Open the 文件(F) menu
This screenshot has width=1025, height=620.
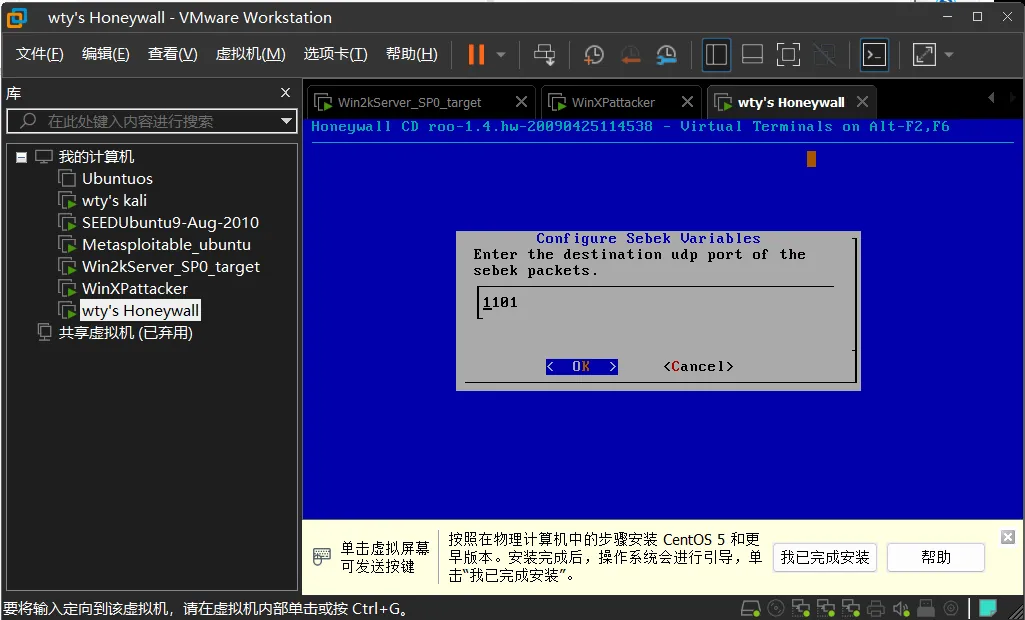point(39,54)
